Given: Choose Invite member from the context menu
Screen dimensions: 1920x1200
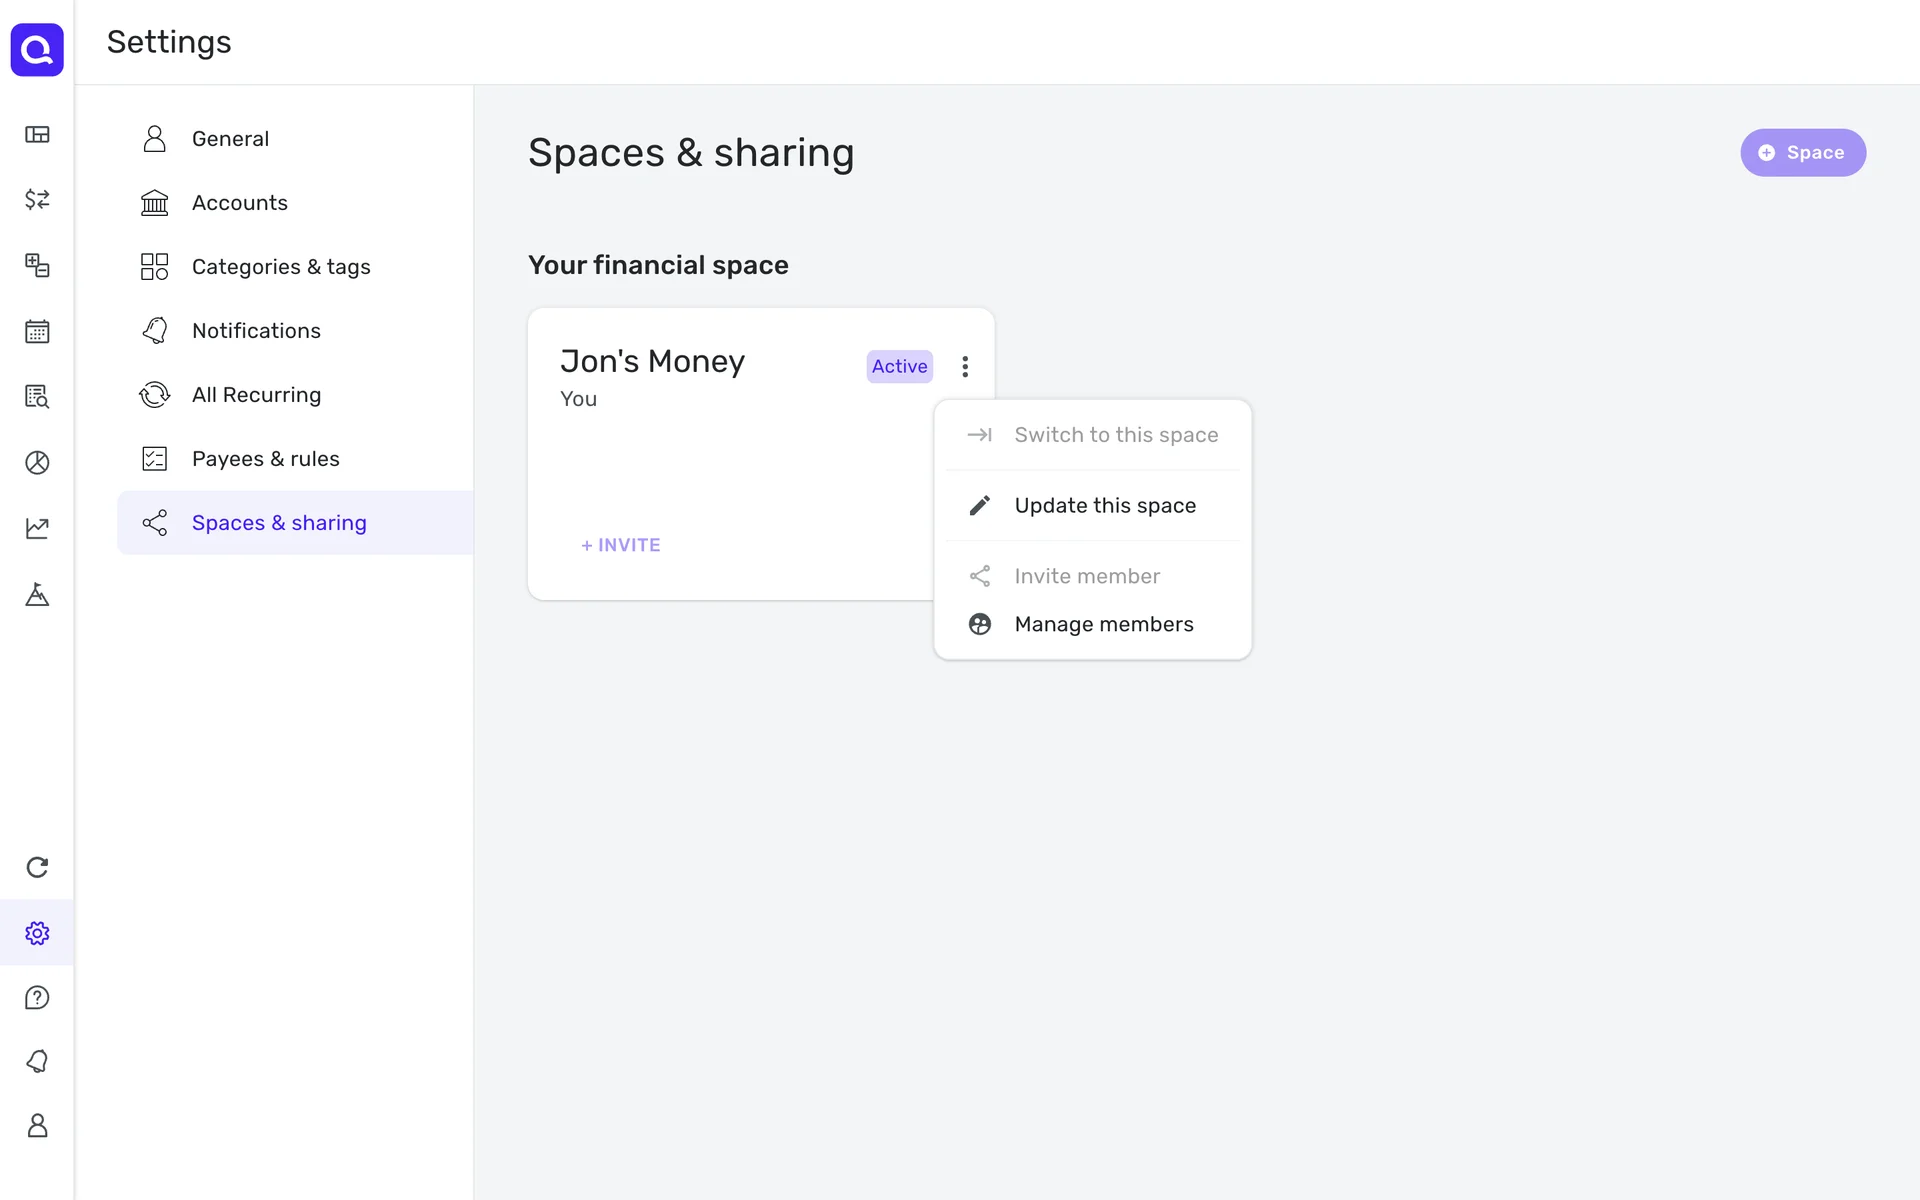Looking at the screenshot, I should [1086, 576].
